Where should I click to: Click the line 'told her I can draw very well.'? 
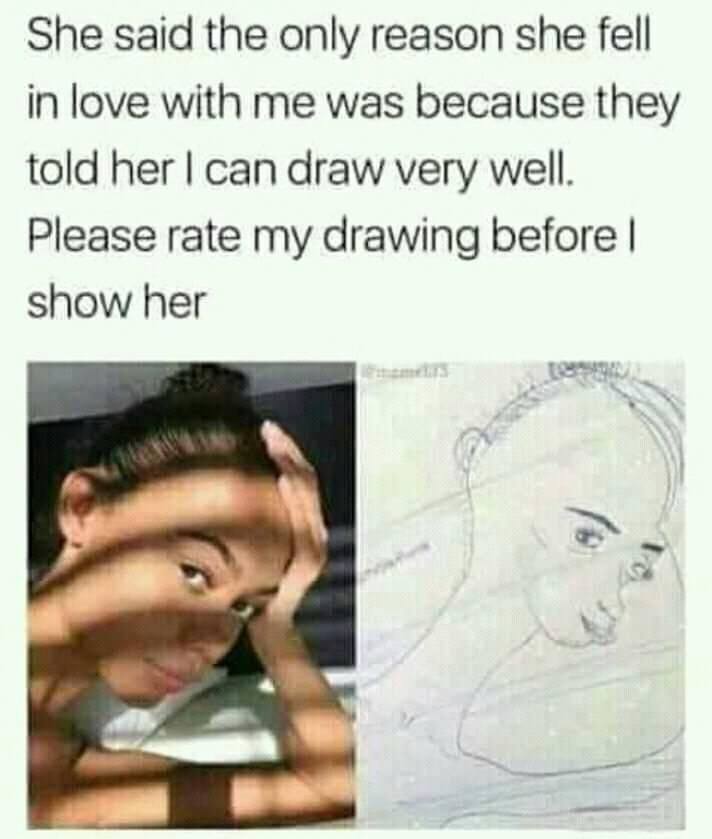coord(300,170)
